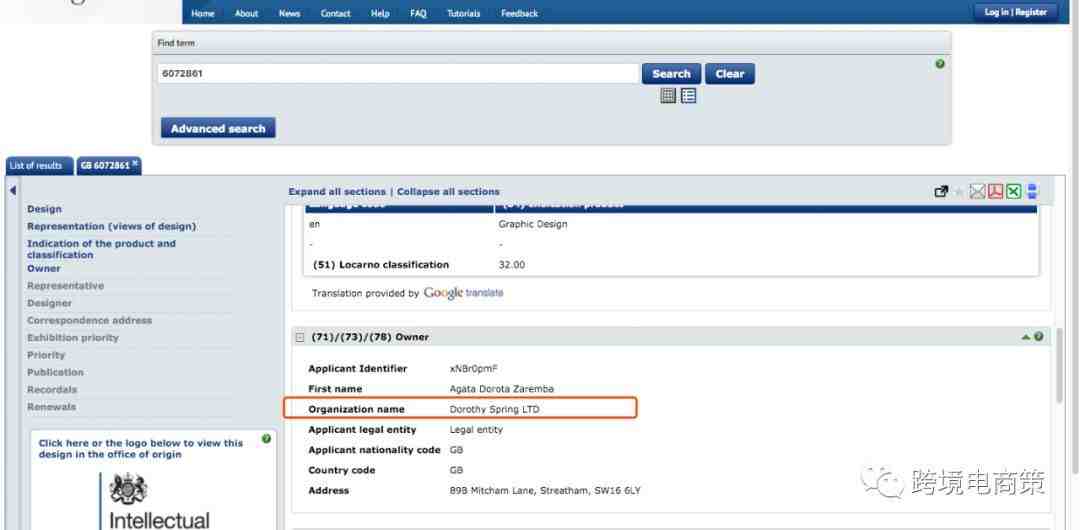Select Dorothy Spring LTD organization name
This screenshot has width=1080, height=530.
click(494, 409)
